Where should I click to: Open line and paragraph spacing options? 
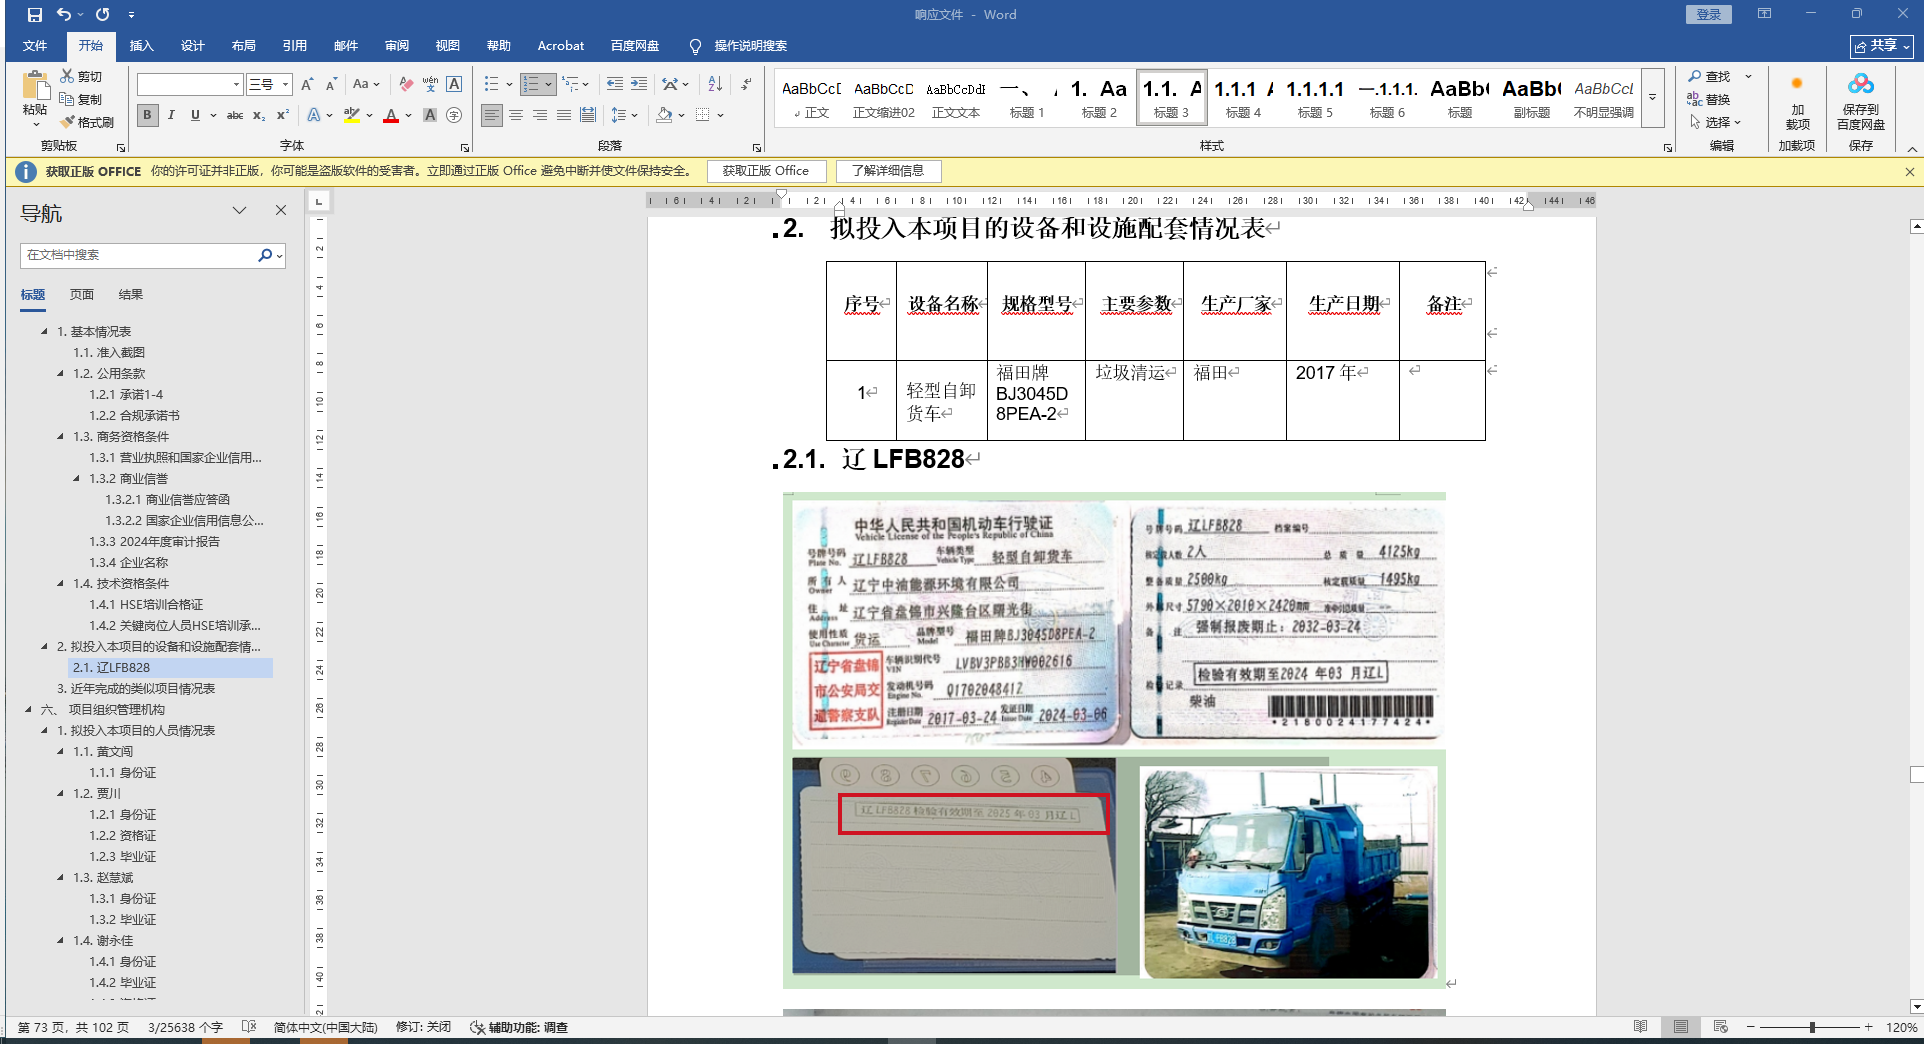[x=623, y=115]
